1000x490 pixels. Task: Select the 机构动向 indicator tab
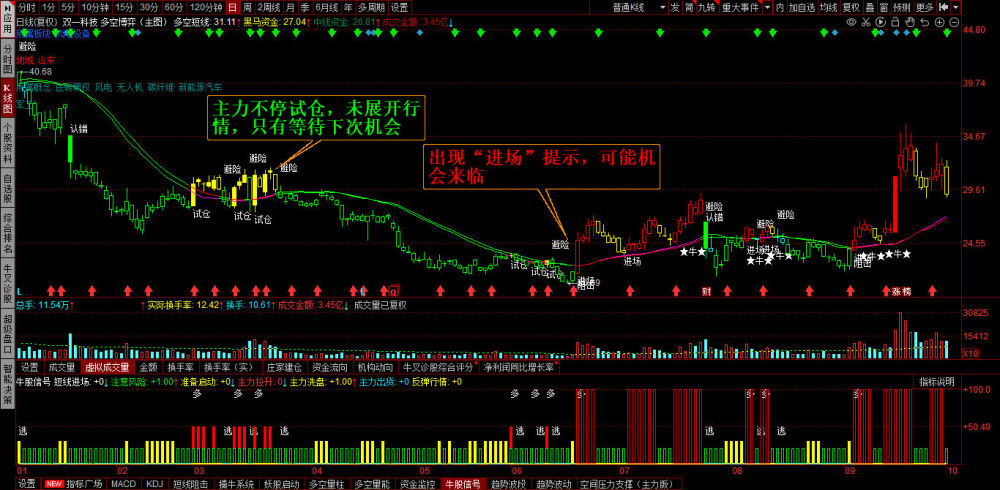tap(376, 368)
